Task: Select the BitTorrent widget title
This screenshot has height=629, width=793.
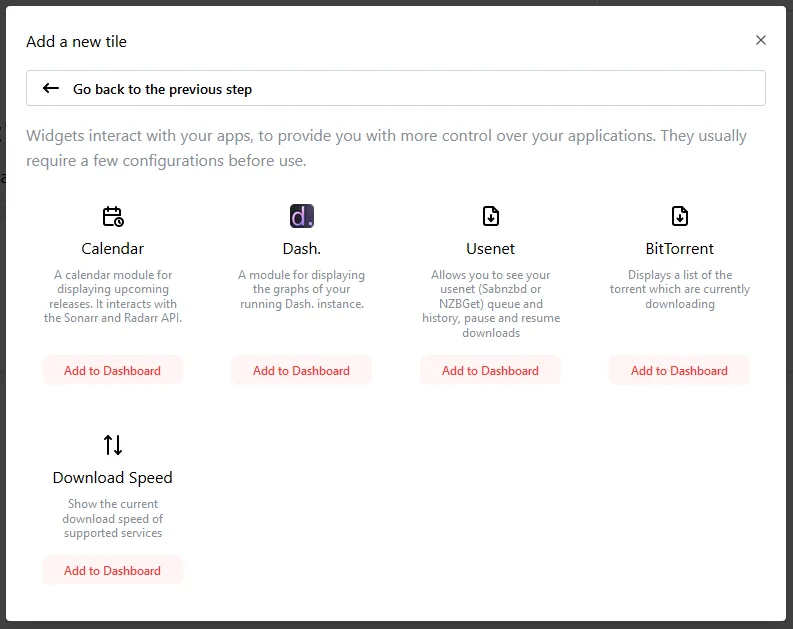Action: tap(679, 248)
